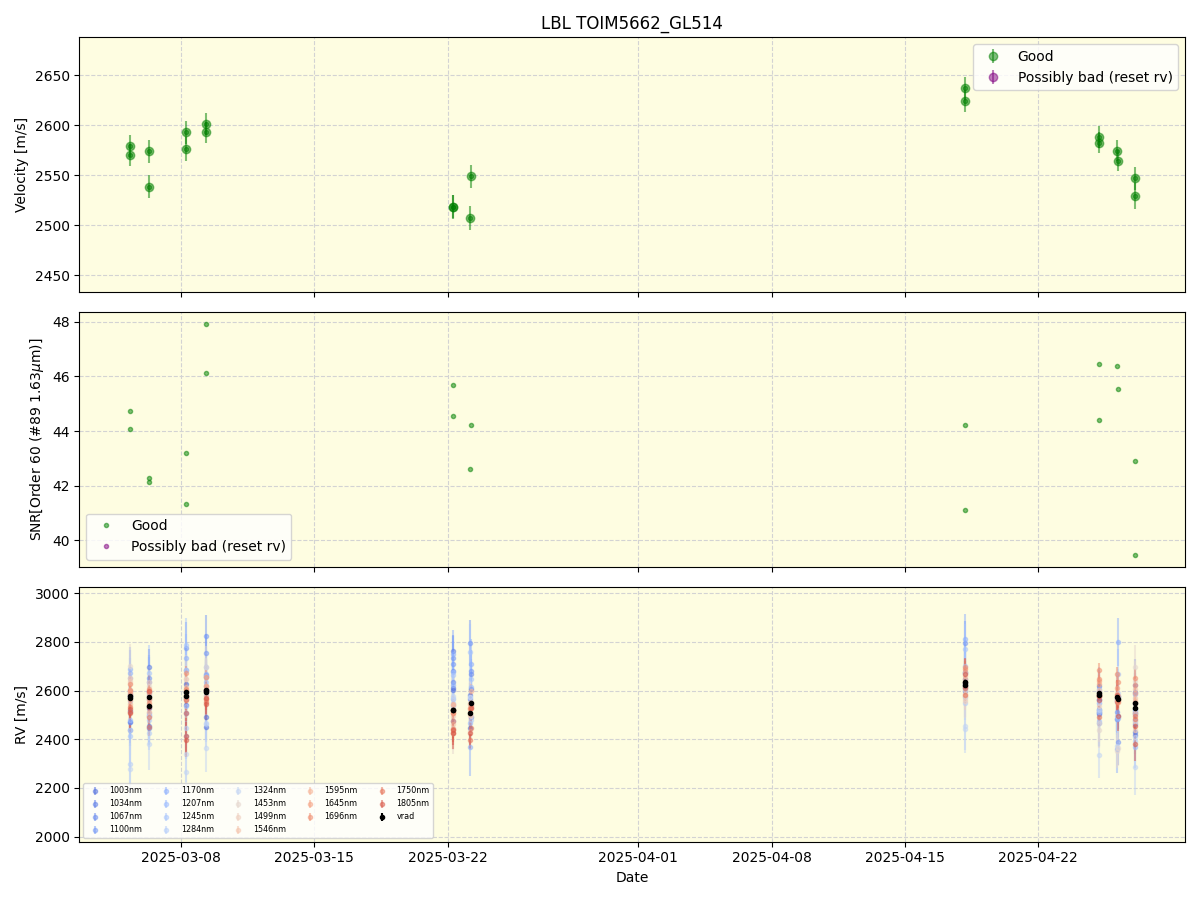This screenshot has width=1200, height=900.
Task: Click the 1245nm legend entry
Action: click(189, 816)
